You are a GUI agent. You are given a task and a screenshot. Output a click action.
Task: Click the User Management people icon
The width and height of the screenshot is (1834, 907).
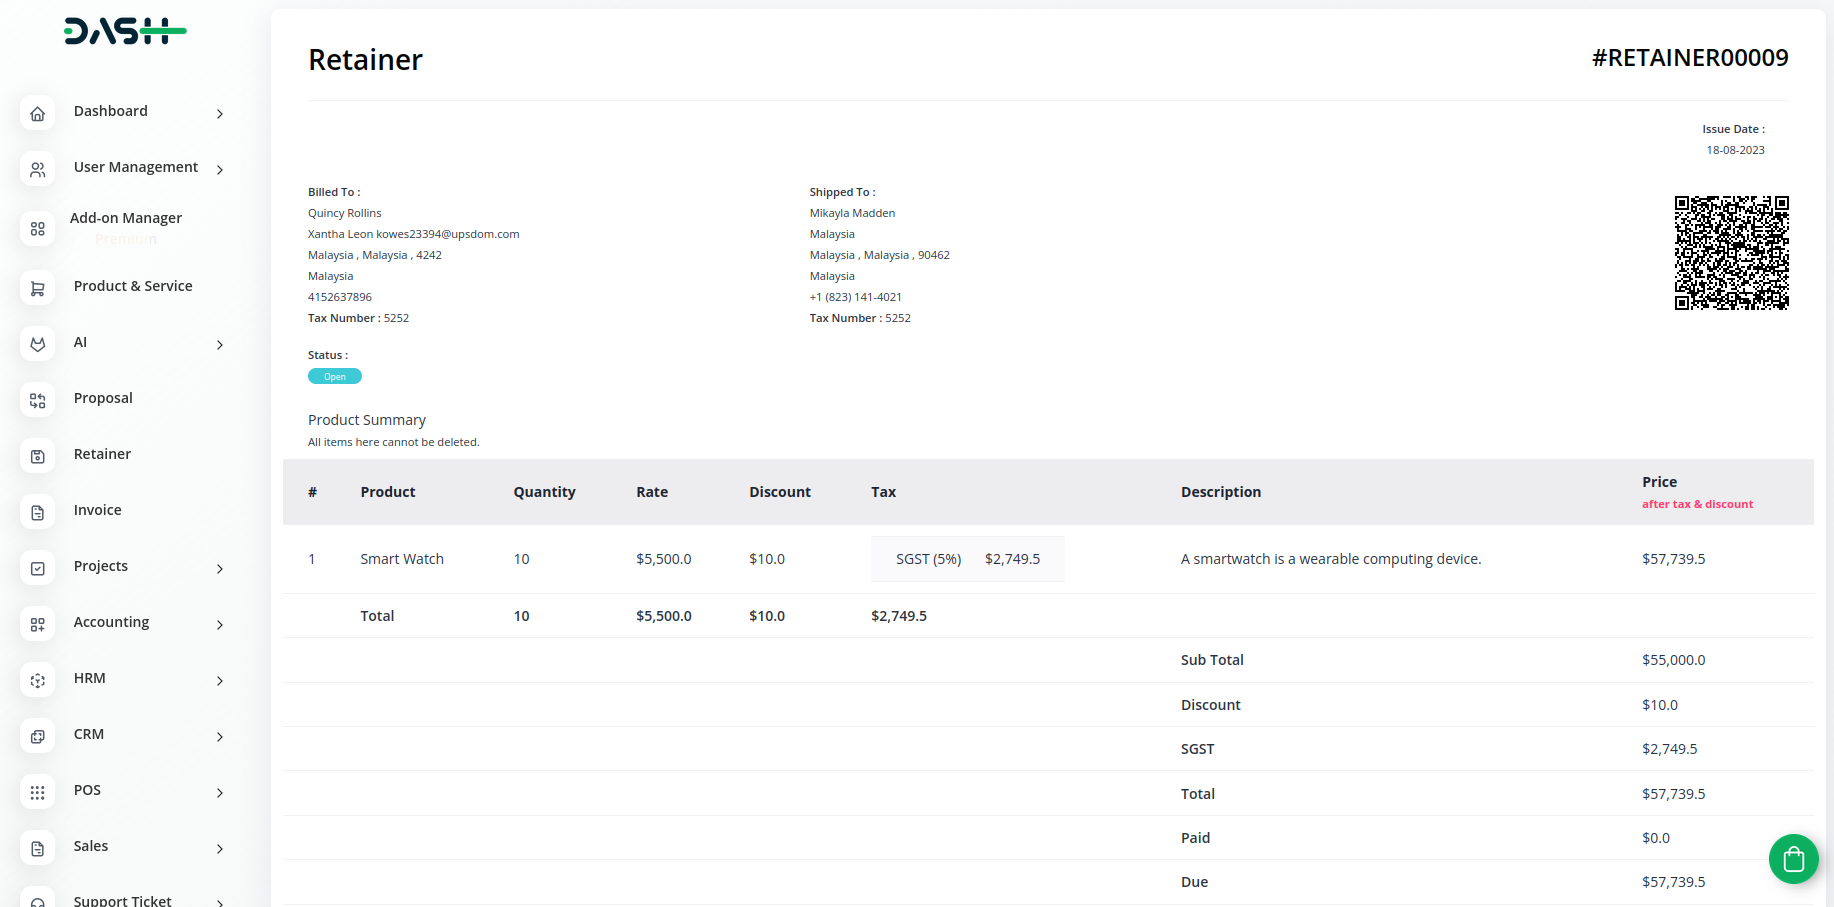[x=37, y=170]
